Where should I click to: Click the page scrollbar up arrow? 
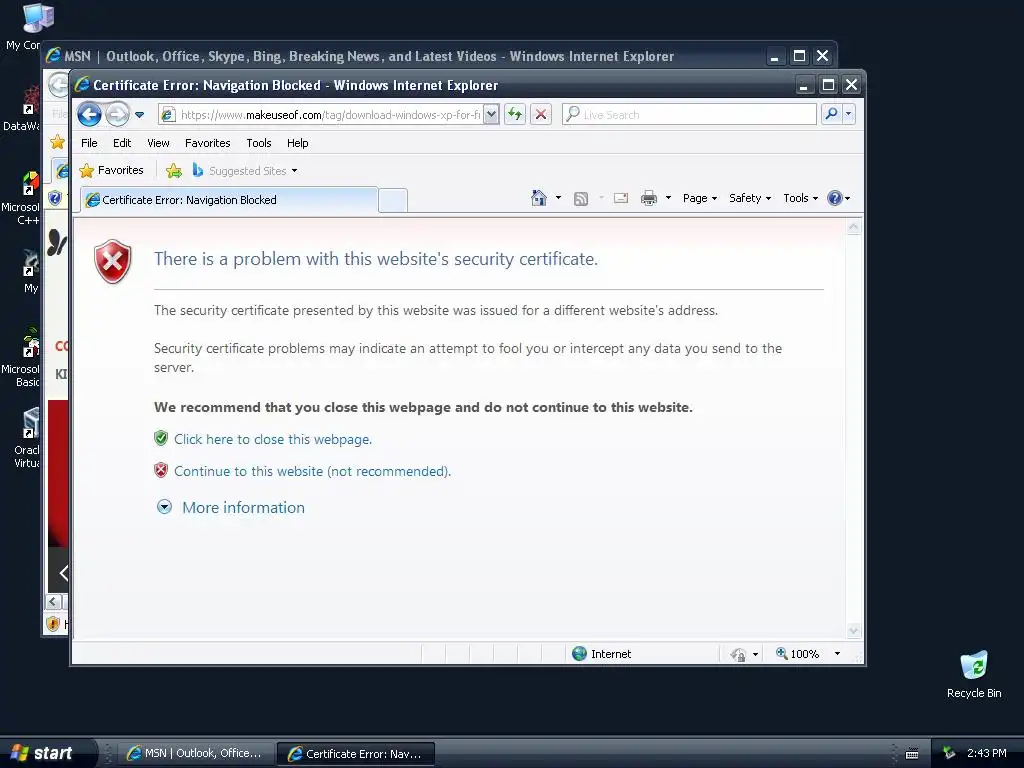click(x=854, y=228)
